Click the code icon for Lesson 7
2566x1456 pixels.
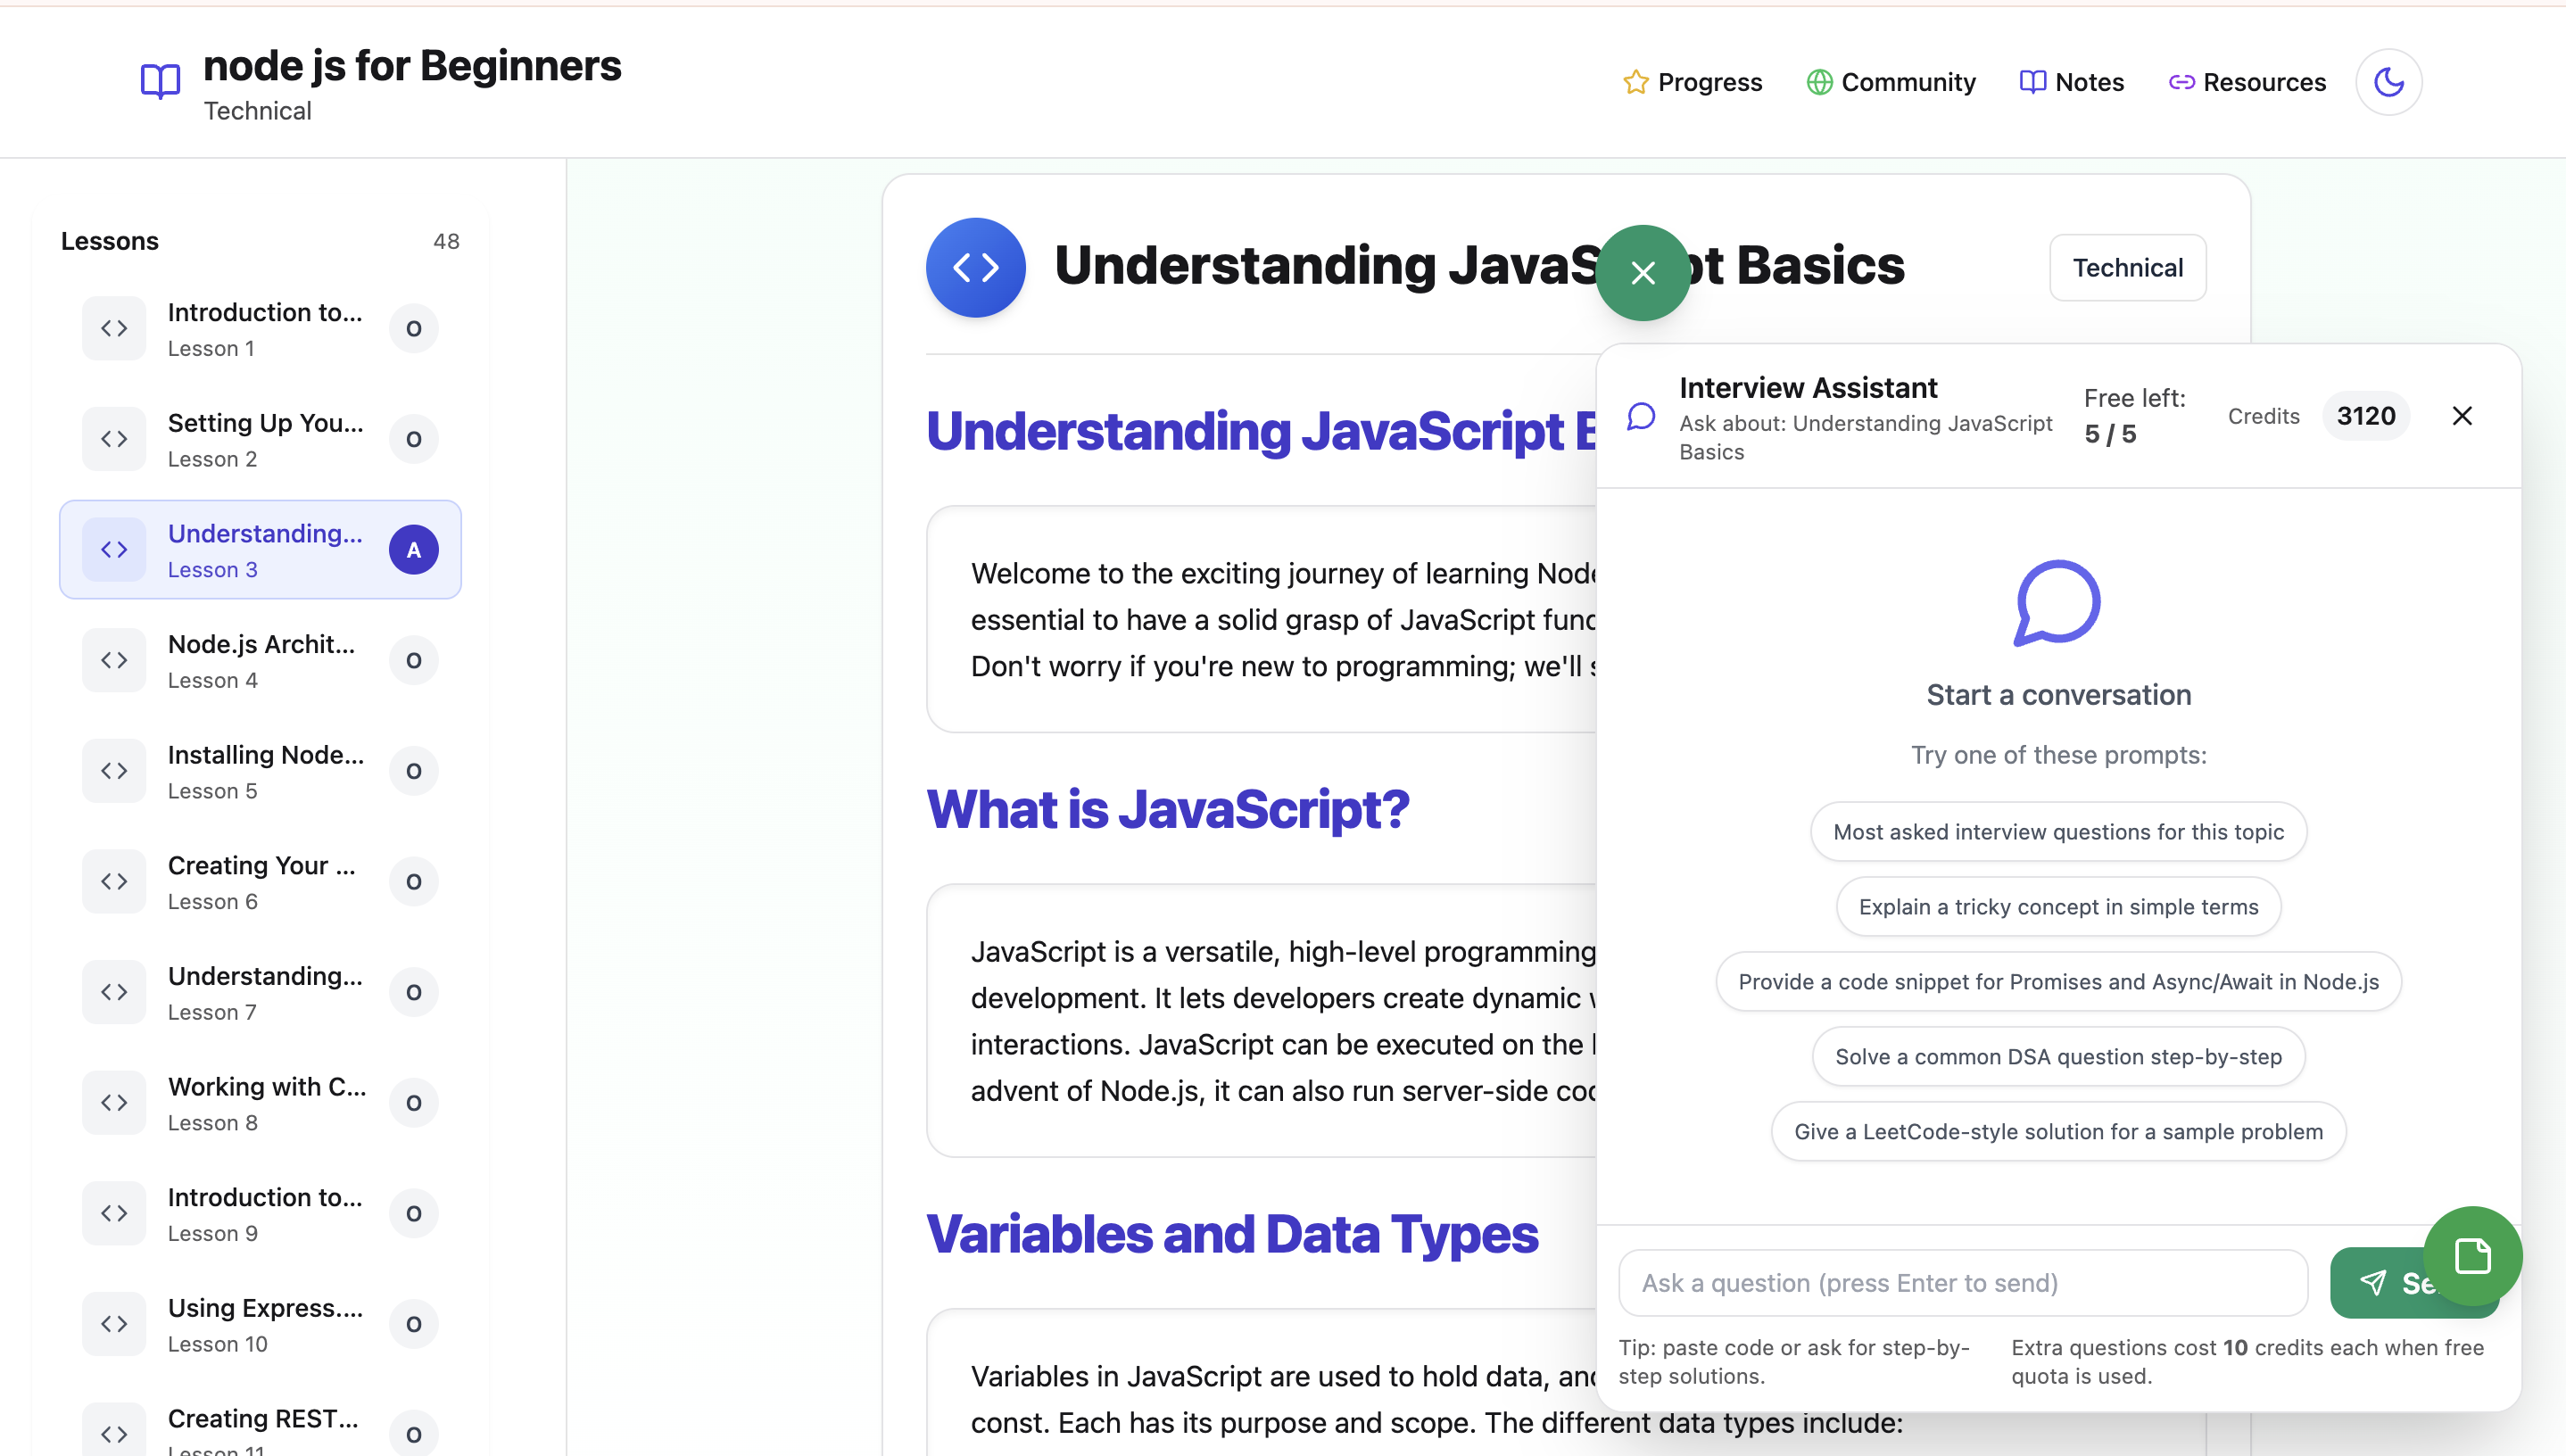114,993
